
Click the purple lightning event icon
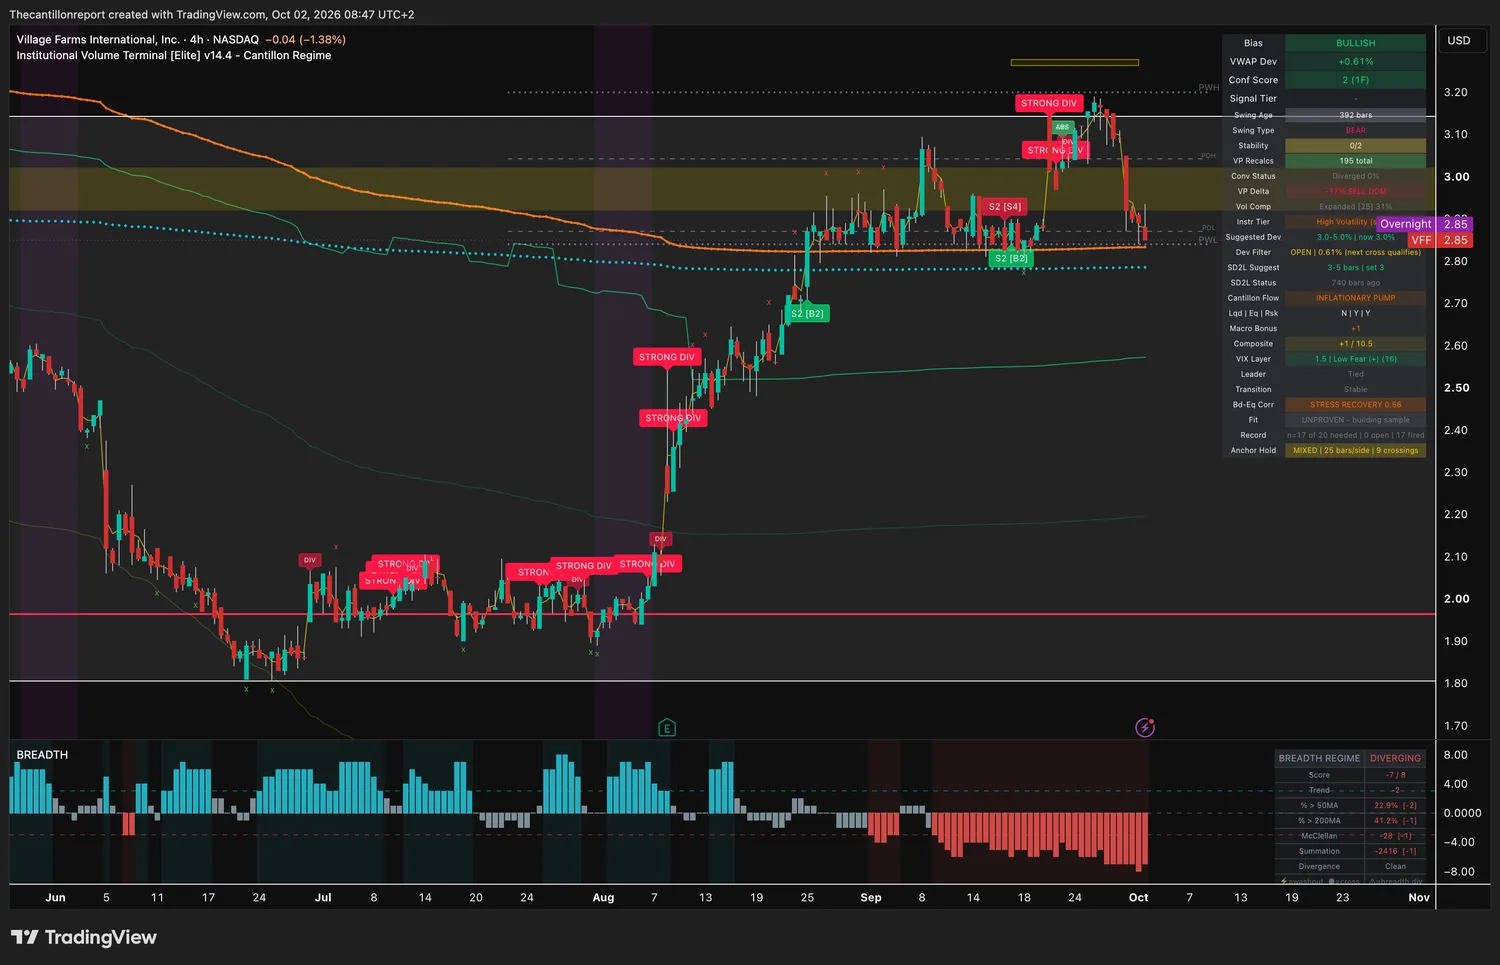point(1145,727)
